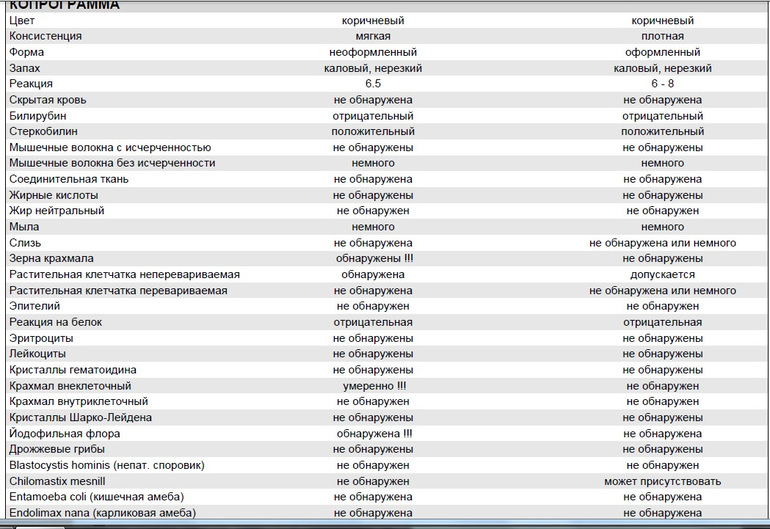The image size is (770, 529).
Task: Click the неоформленный form result
Action: pyautogui.click(x=373, y=52)
